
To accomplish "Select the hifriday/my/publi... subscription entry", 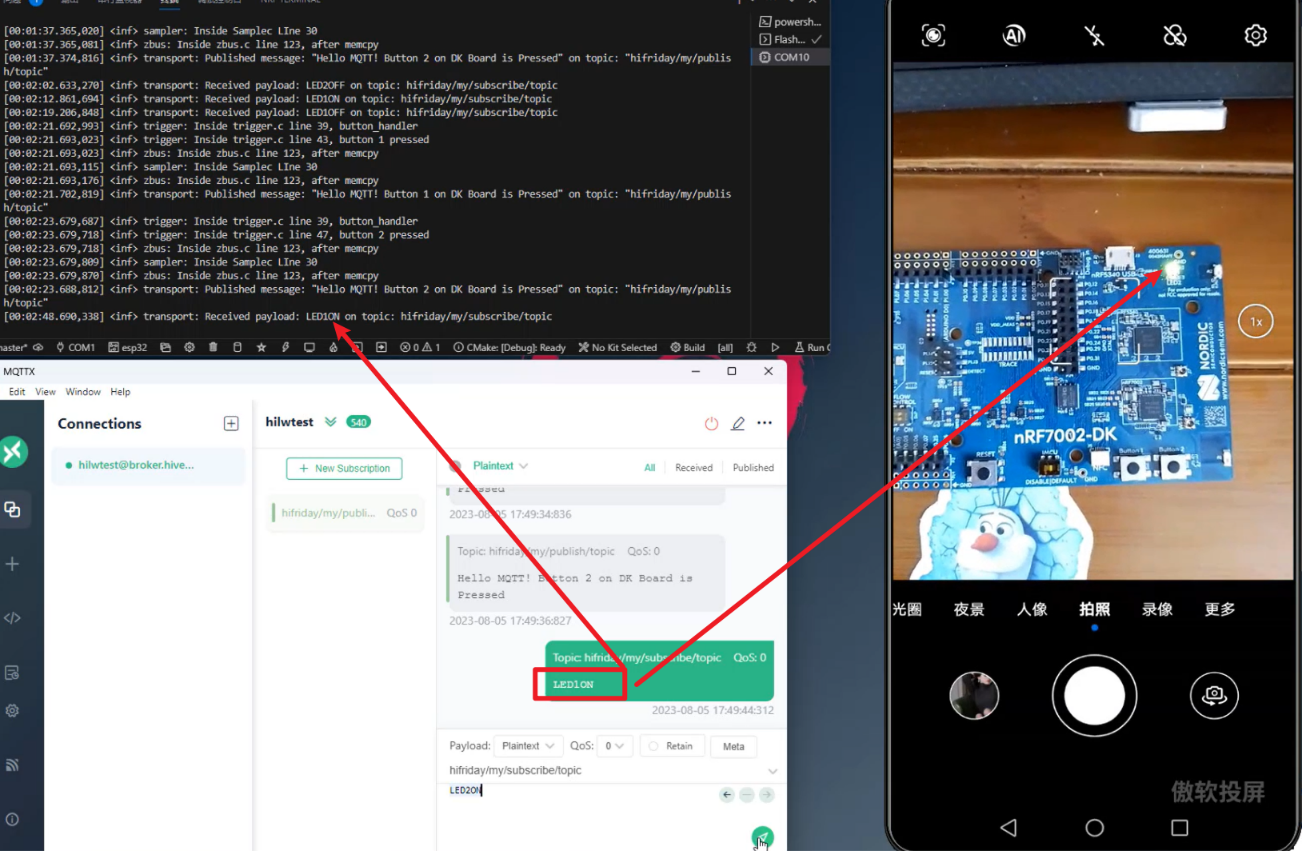I will point(347,513).
